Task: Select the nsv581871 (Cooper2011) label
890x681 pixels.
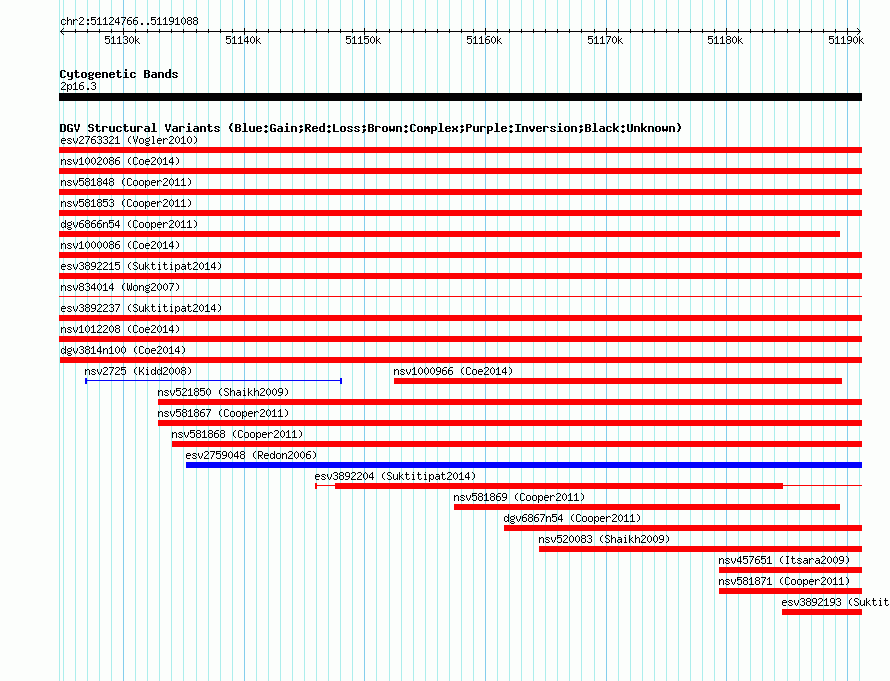Action: click(x=784, y=581)
